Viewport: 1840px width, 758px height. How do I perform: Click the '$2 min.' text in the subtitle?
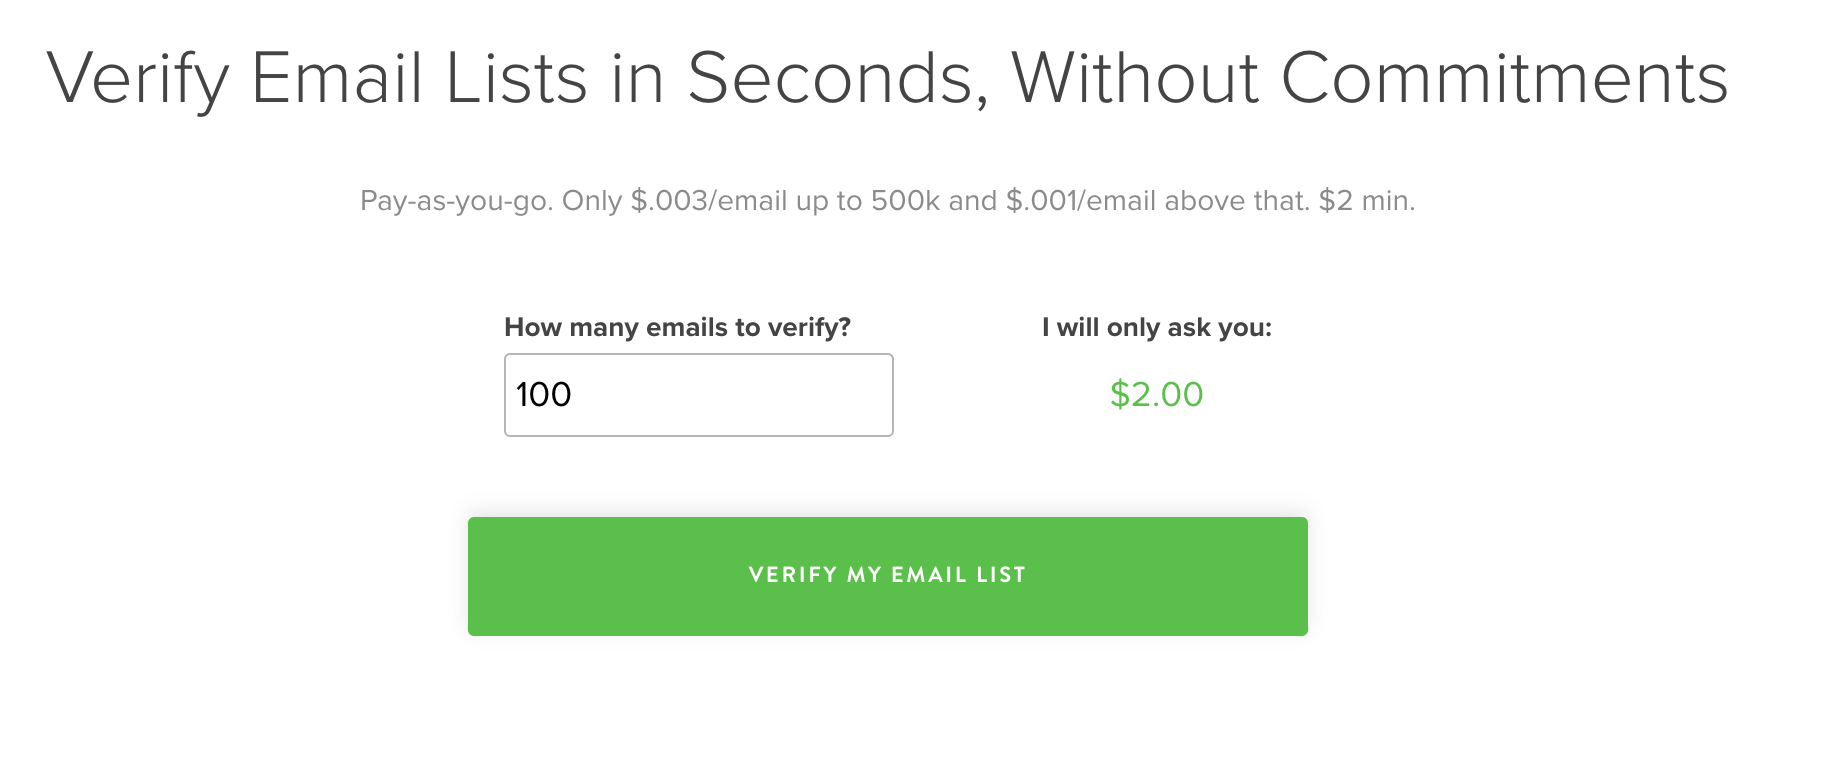[x=1366, y=201]
